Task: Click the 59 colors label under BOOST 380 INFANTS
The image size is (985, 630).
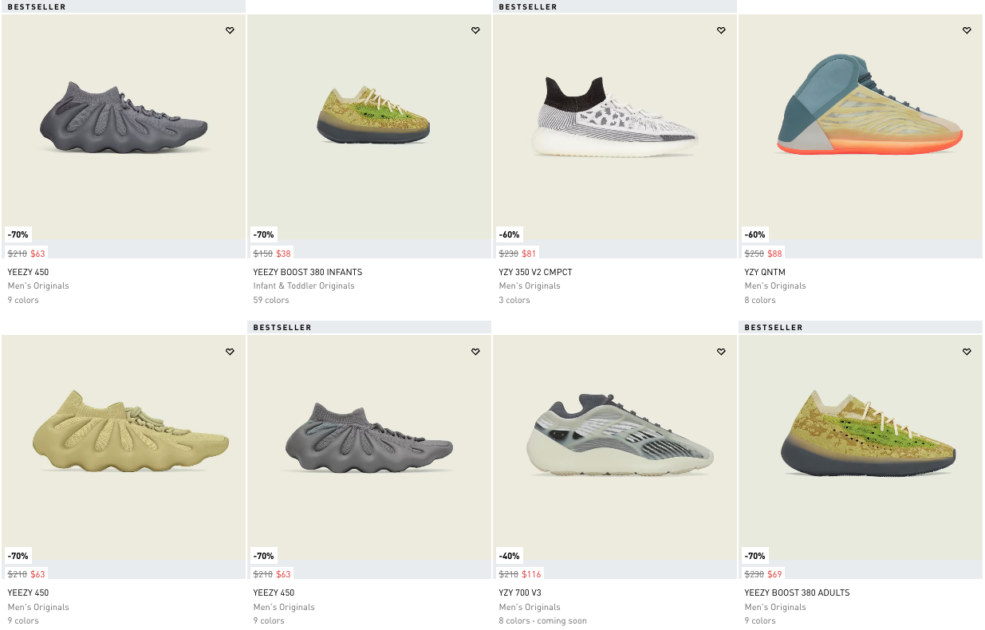Action: (271, 300)
